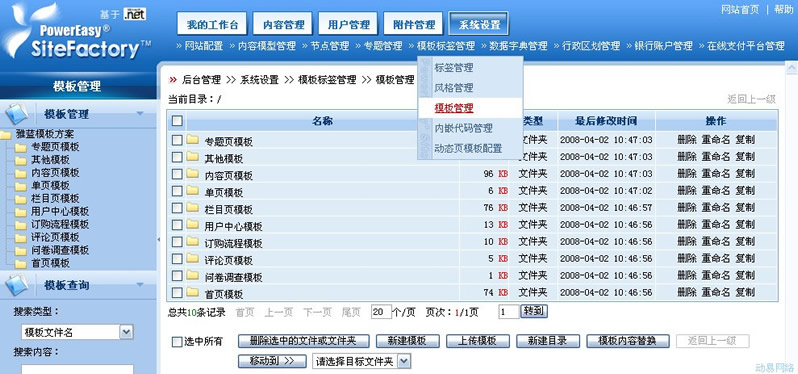The height and width of the screenshot is (374, 798).
Task: Select 内嵌代码管理 in the dropdown menu
Action: coord(464,128)
